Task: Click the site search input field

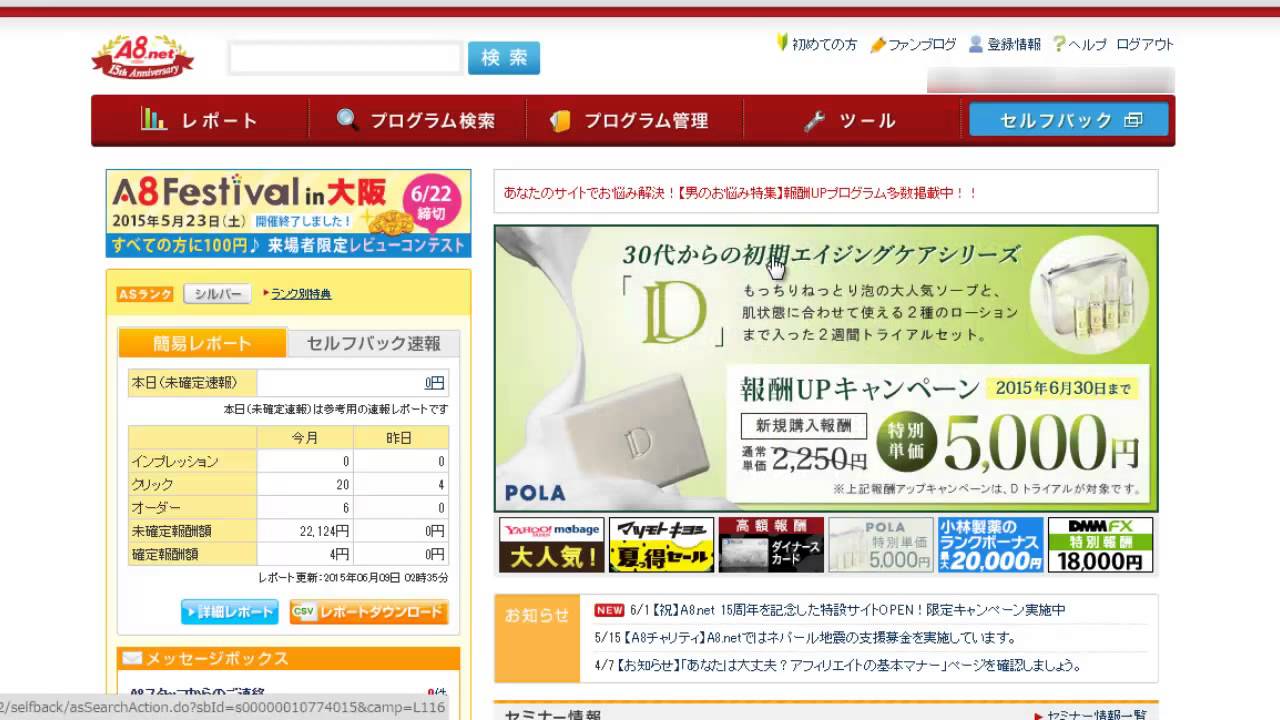Action: tap(346, 58)
